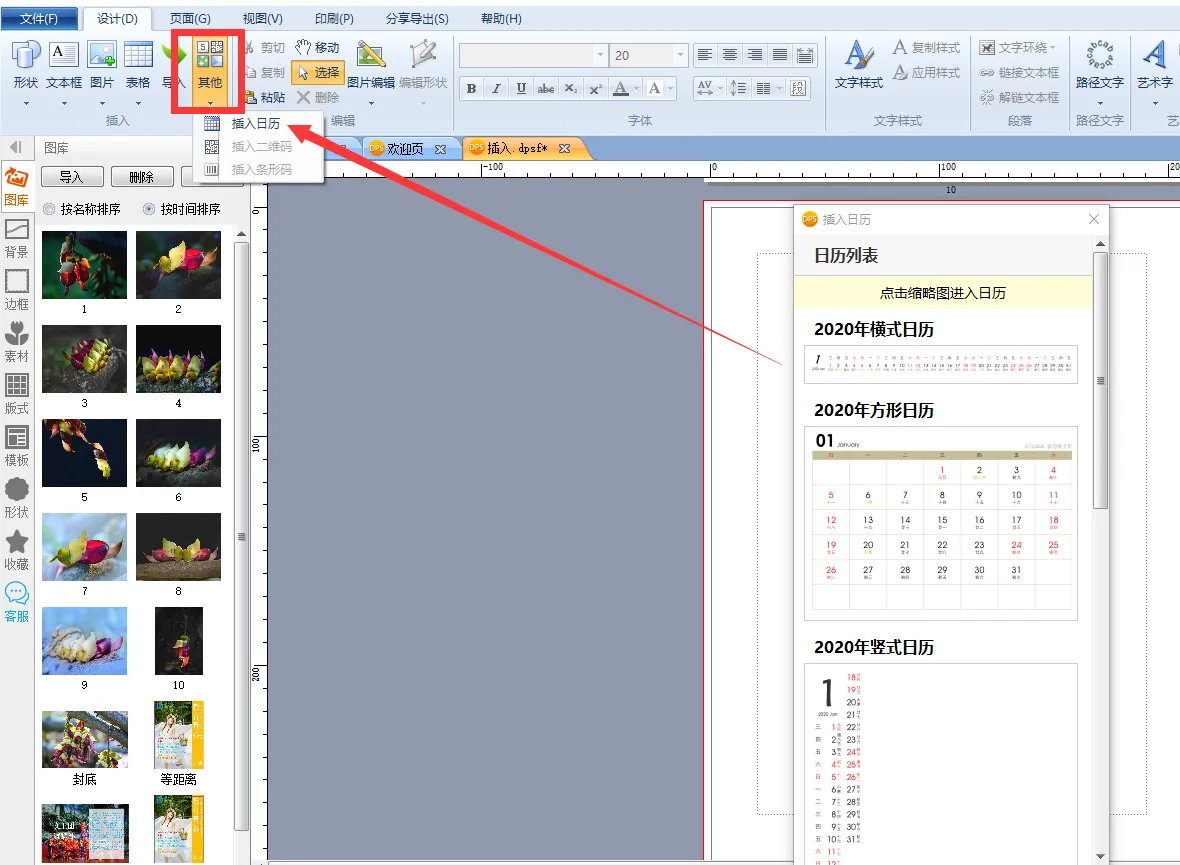Open 模板 template sidebar panel
This screenshot has width=1180, height=865.
click(x=17, y=446)
